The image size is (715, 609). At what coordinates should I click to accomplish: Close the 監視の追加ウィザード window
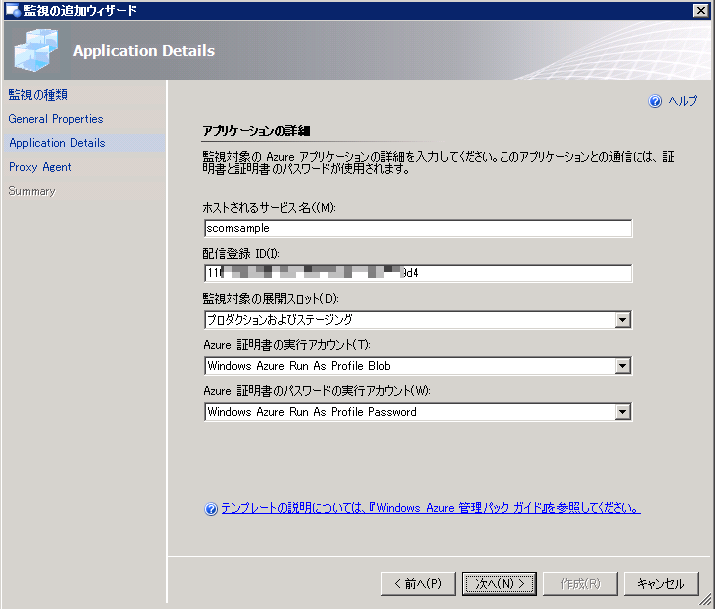[700, 10]
